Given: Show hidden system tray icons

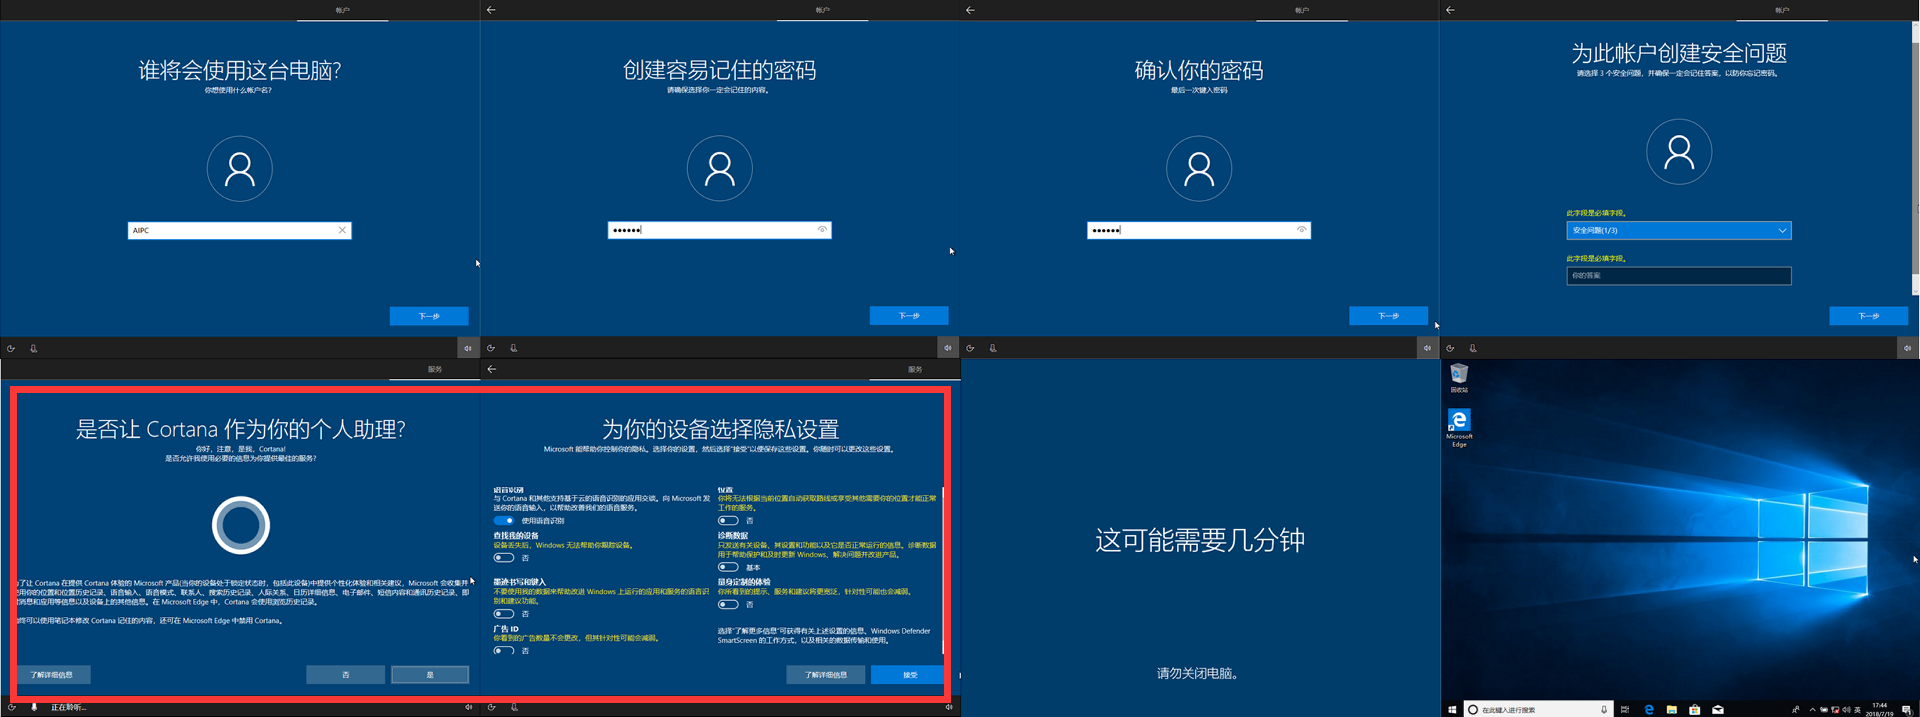Looking at the screenshot, I should click(1812, 709).
